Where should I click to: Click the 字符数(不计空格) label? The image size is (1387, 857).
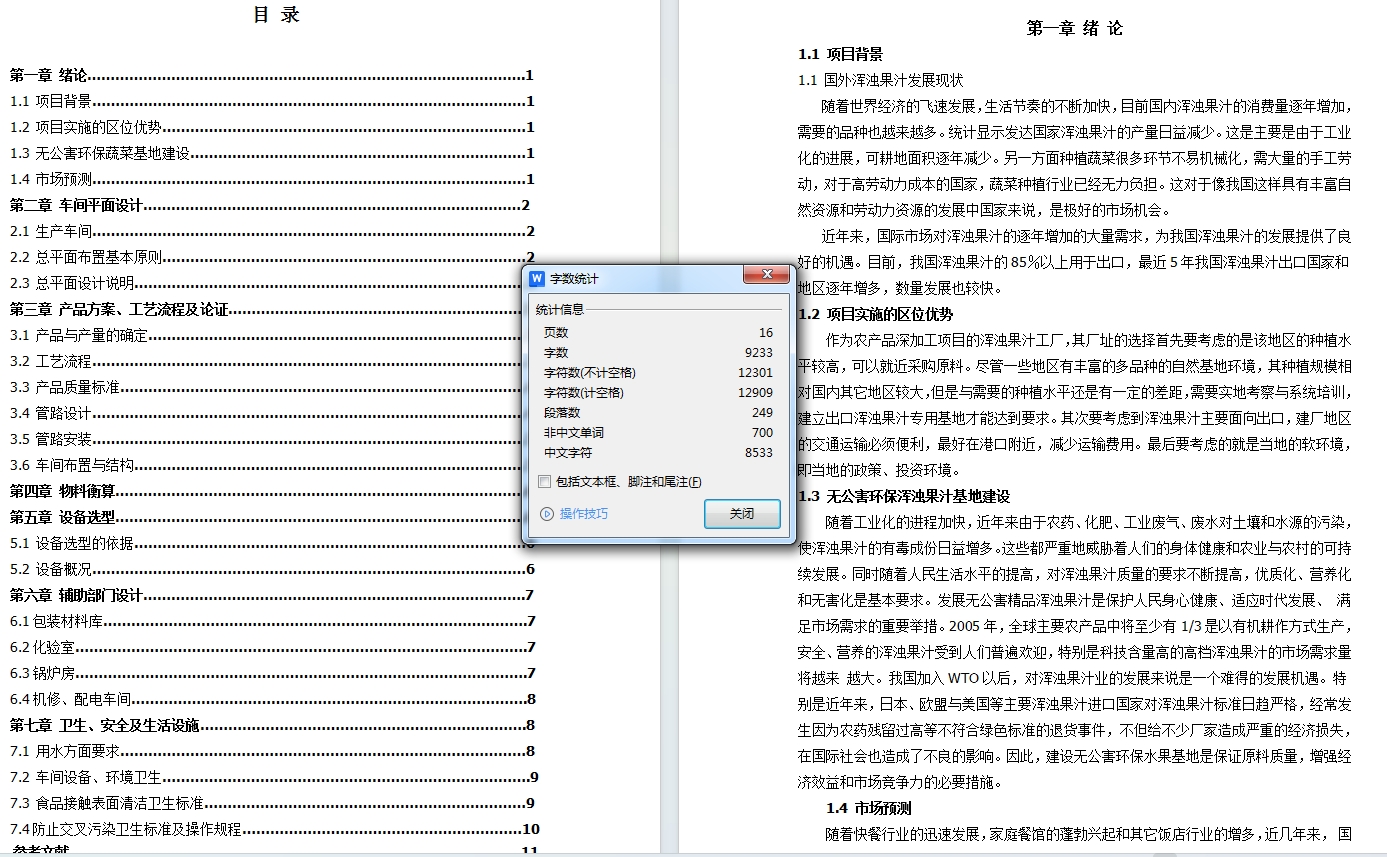(x=589, y=373)
